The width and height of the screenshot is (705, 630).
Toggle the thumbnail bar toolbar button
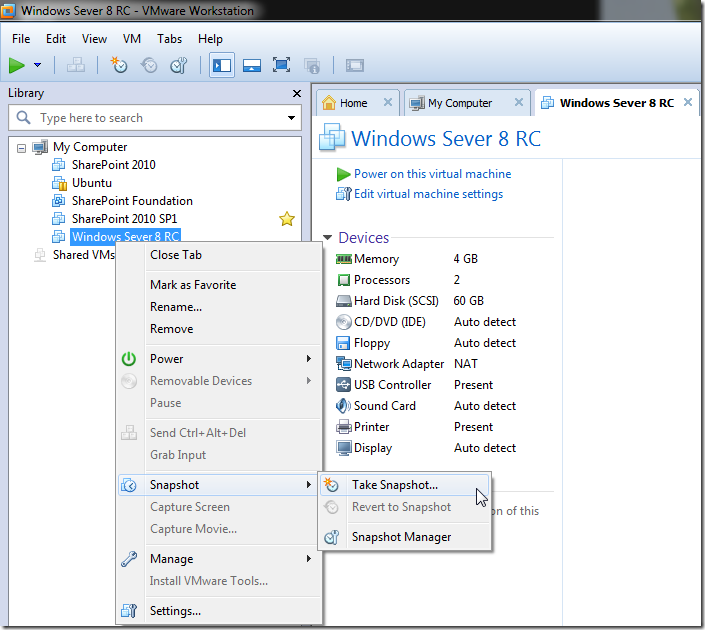click(251, 65)
